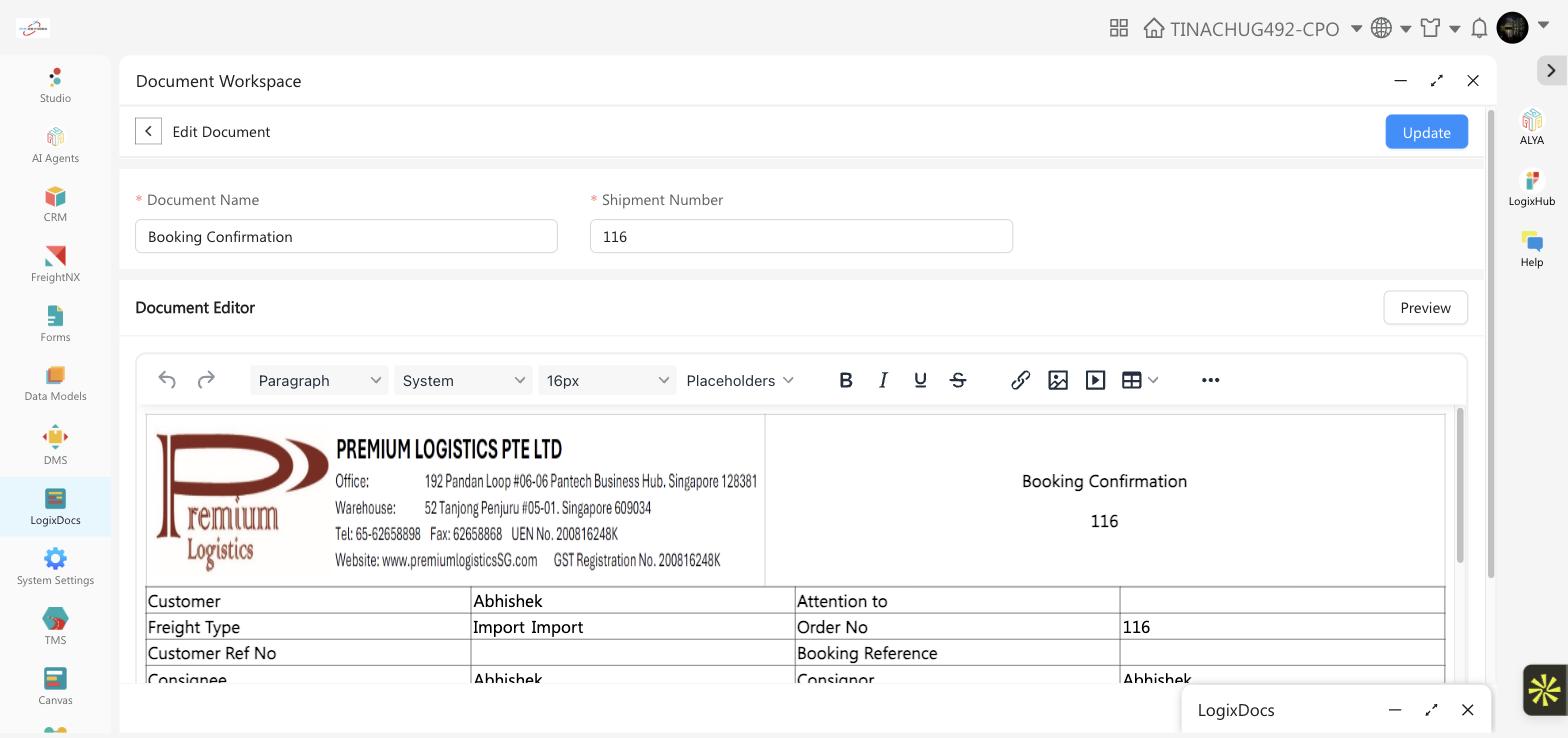Expand the workspace name dropdown arrow
Viewport: 1568px width, 738px height.
click(x=1356, y=28)
